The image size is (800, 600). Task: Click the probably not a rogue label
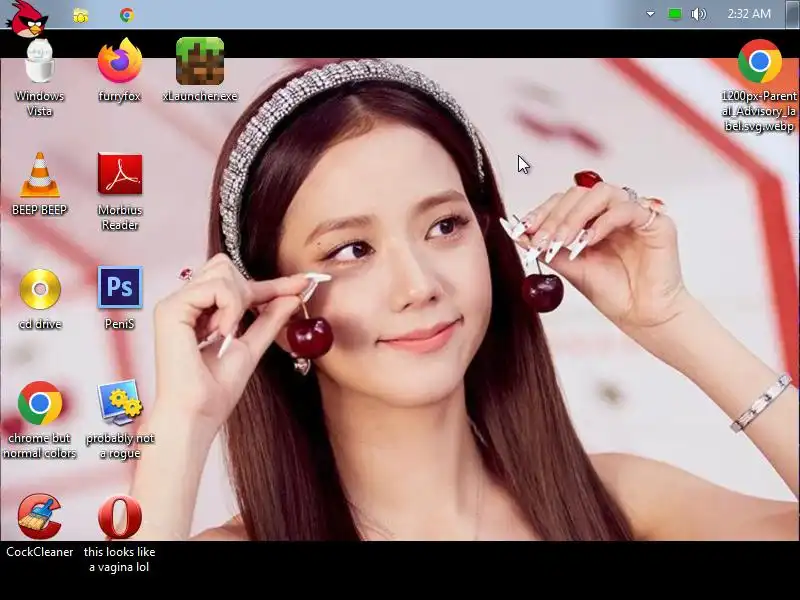coord(120,445)
